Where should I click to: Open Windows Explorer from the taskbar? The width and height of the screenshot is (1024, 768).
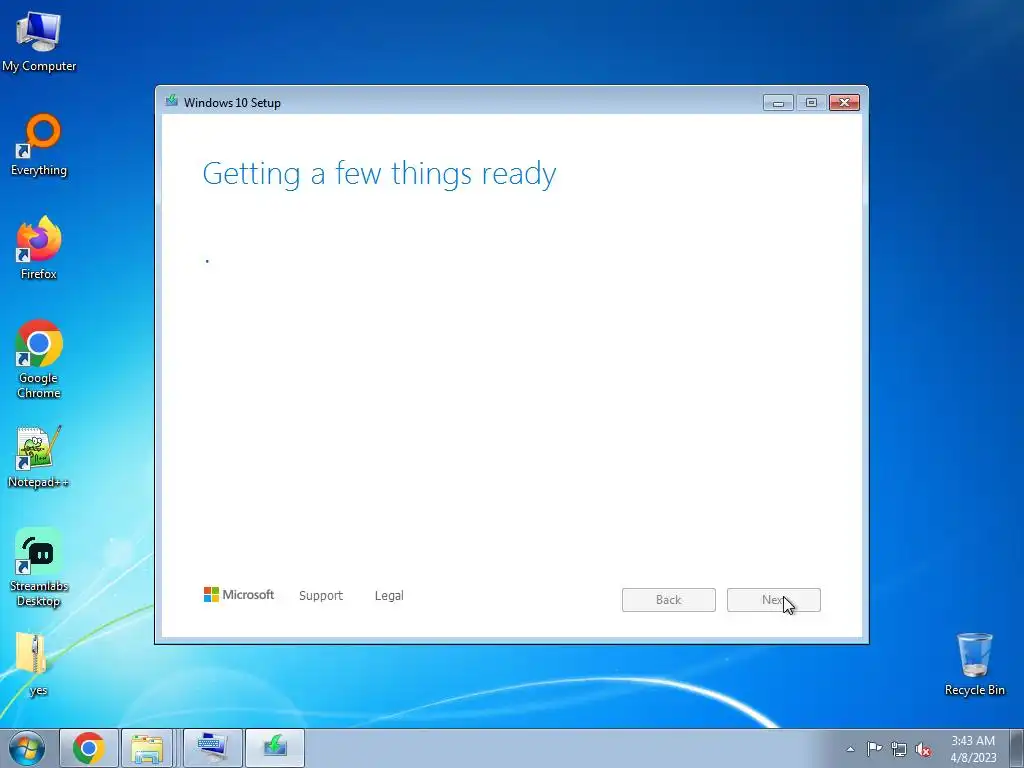[147, 748]
